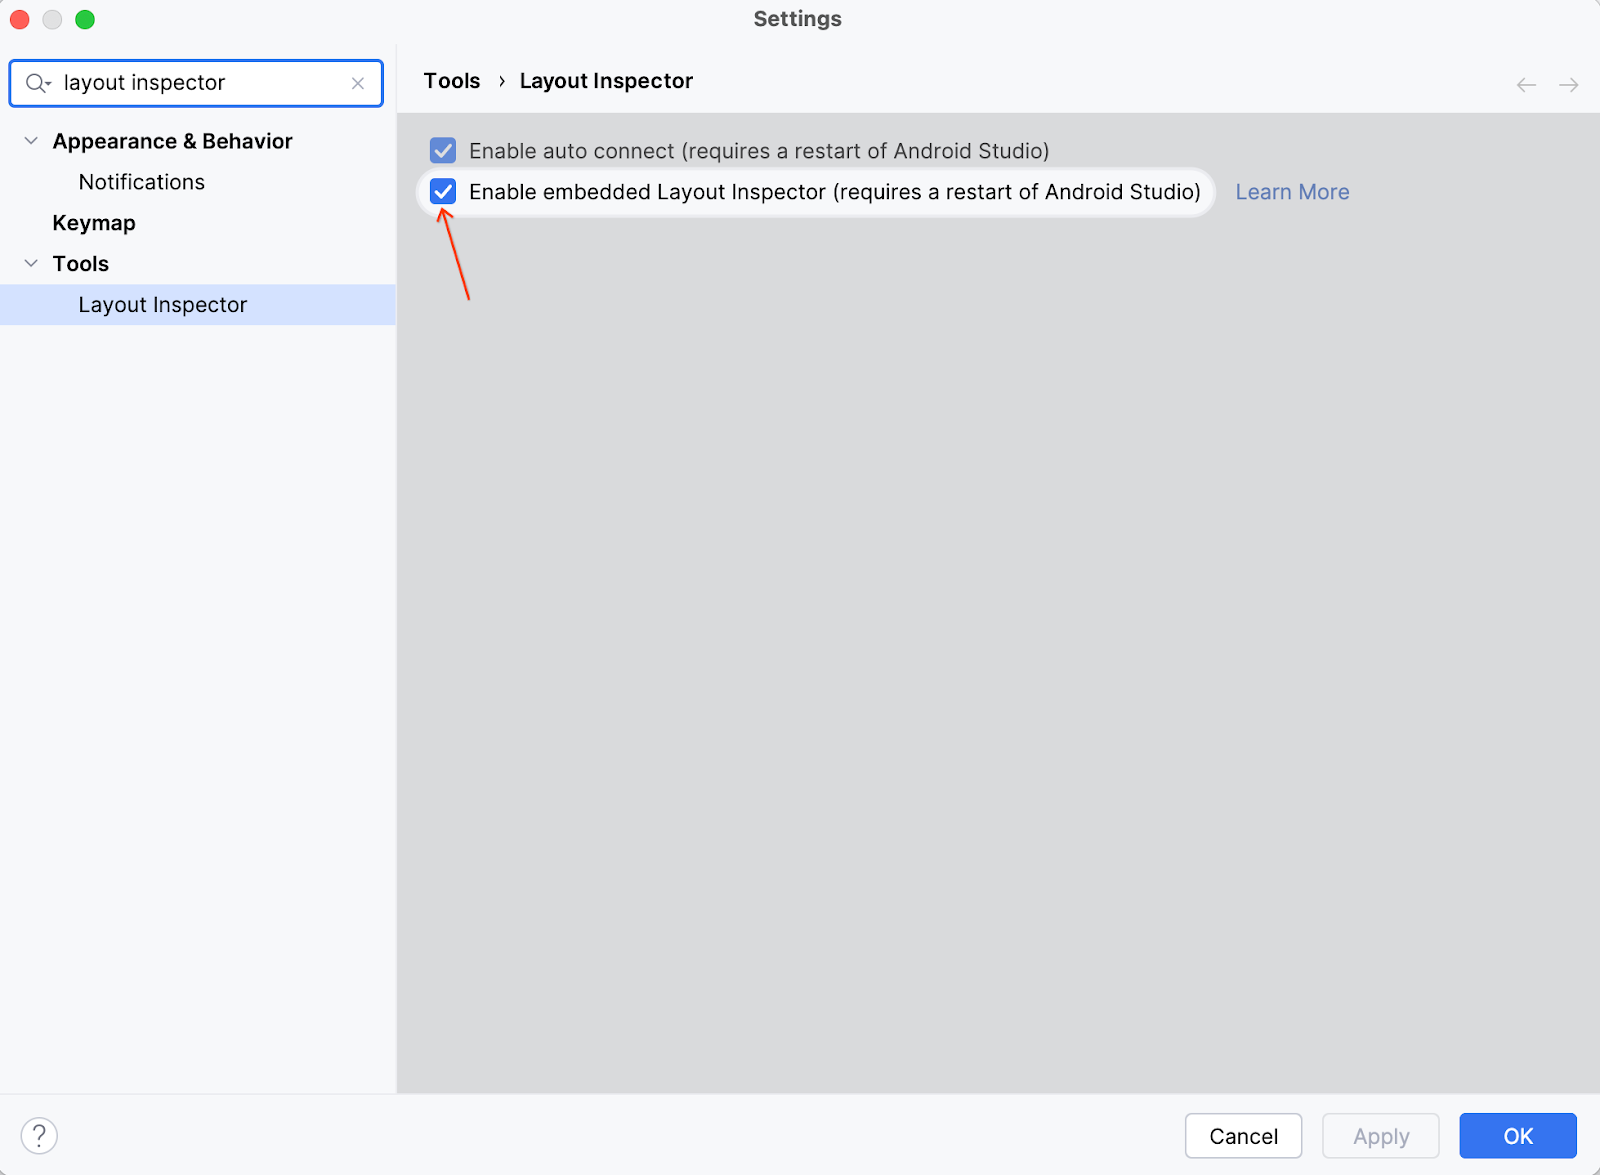Open the Keymap settings page
The image size is (1600, 1175).
point(93,222)
